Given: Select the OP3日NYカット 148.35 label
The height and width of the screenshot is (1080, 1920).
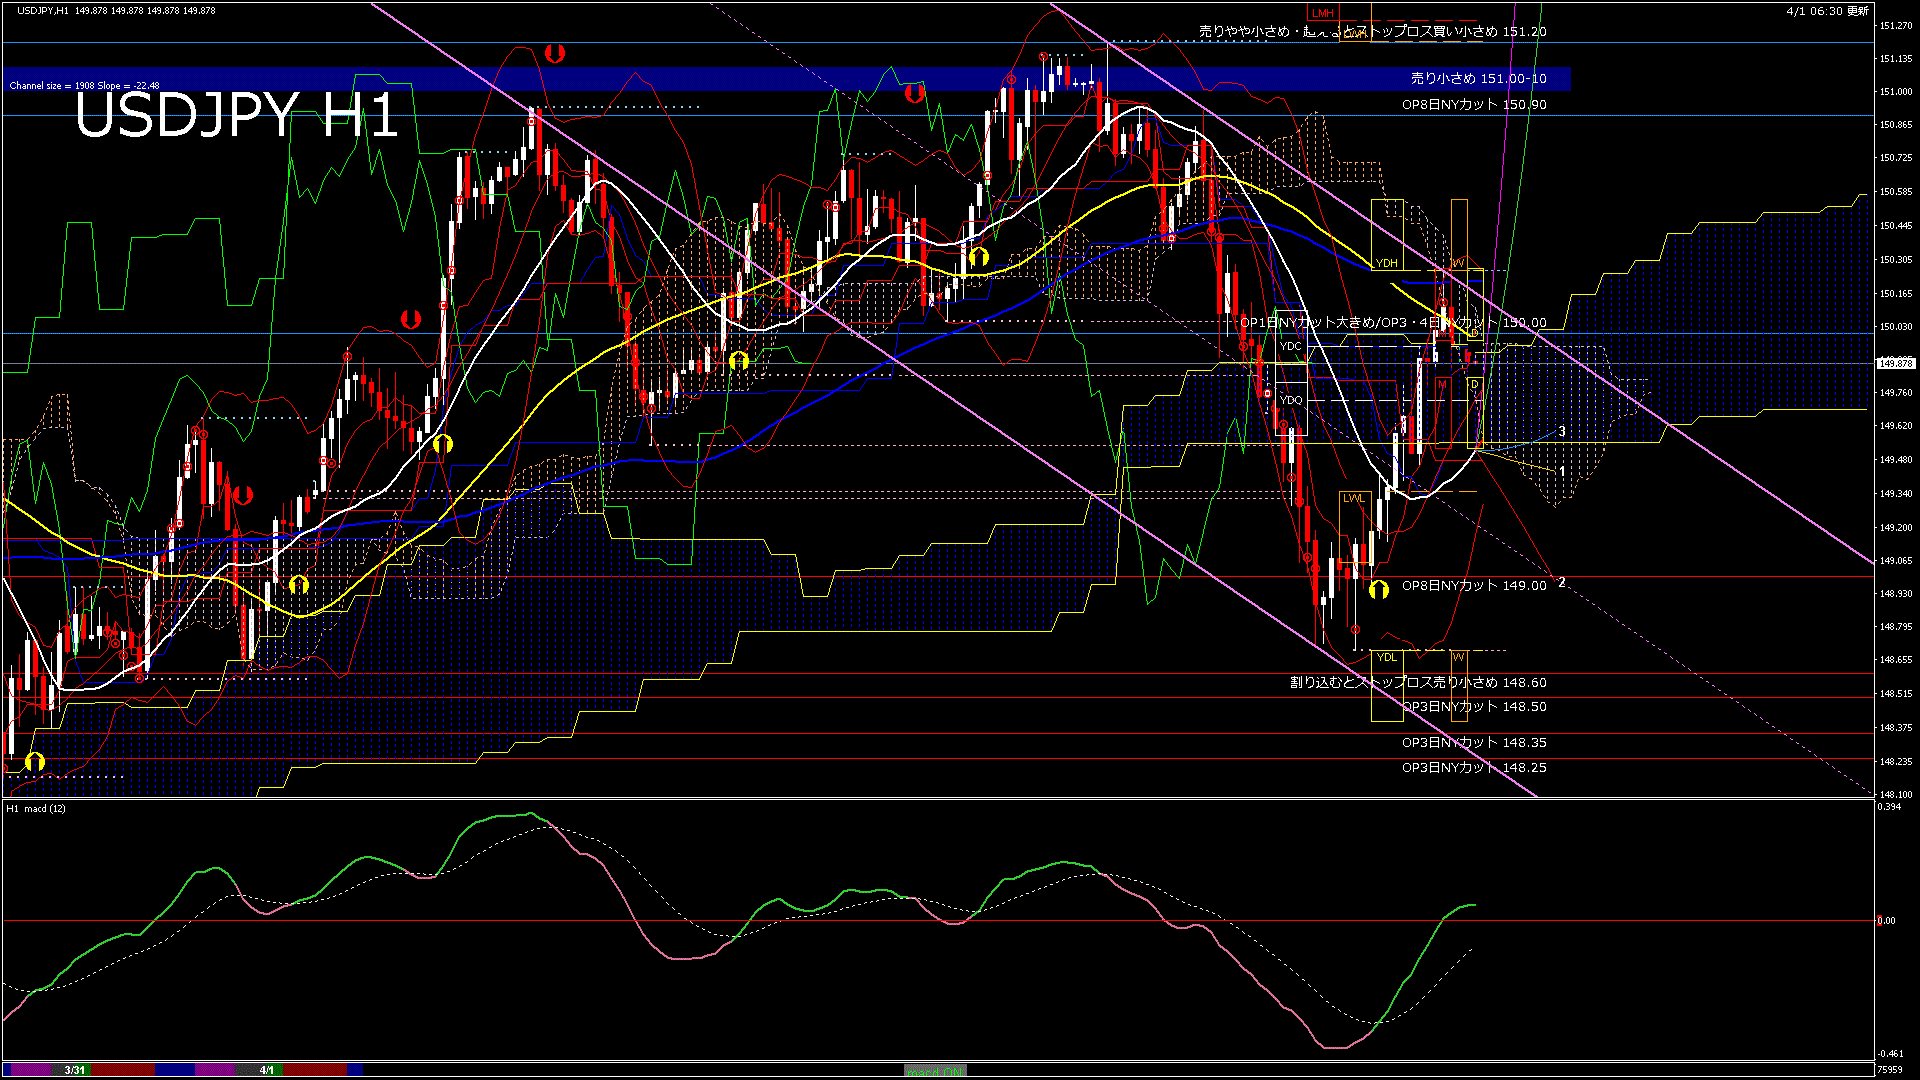Looking at the screenshot, I should pyautogui.click(x=1474, y=743).
